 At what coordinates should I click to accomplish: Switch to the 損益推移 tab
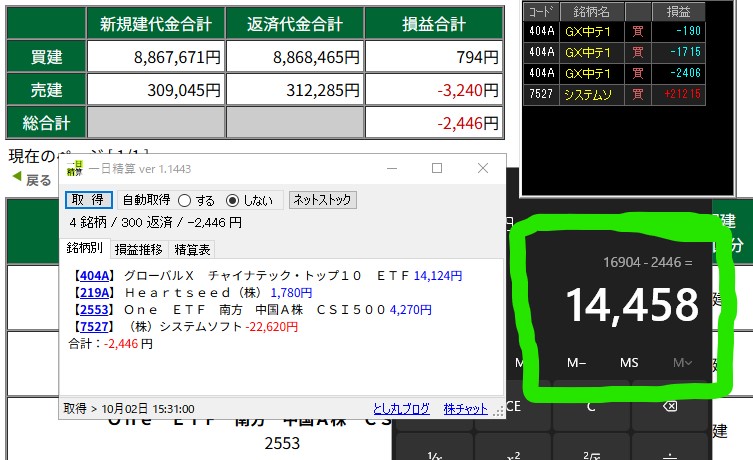pos(139,249)
